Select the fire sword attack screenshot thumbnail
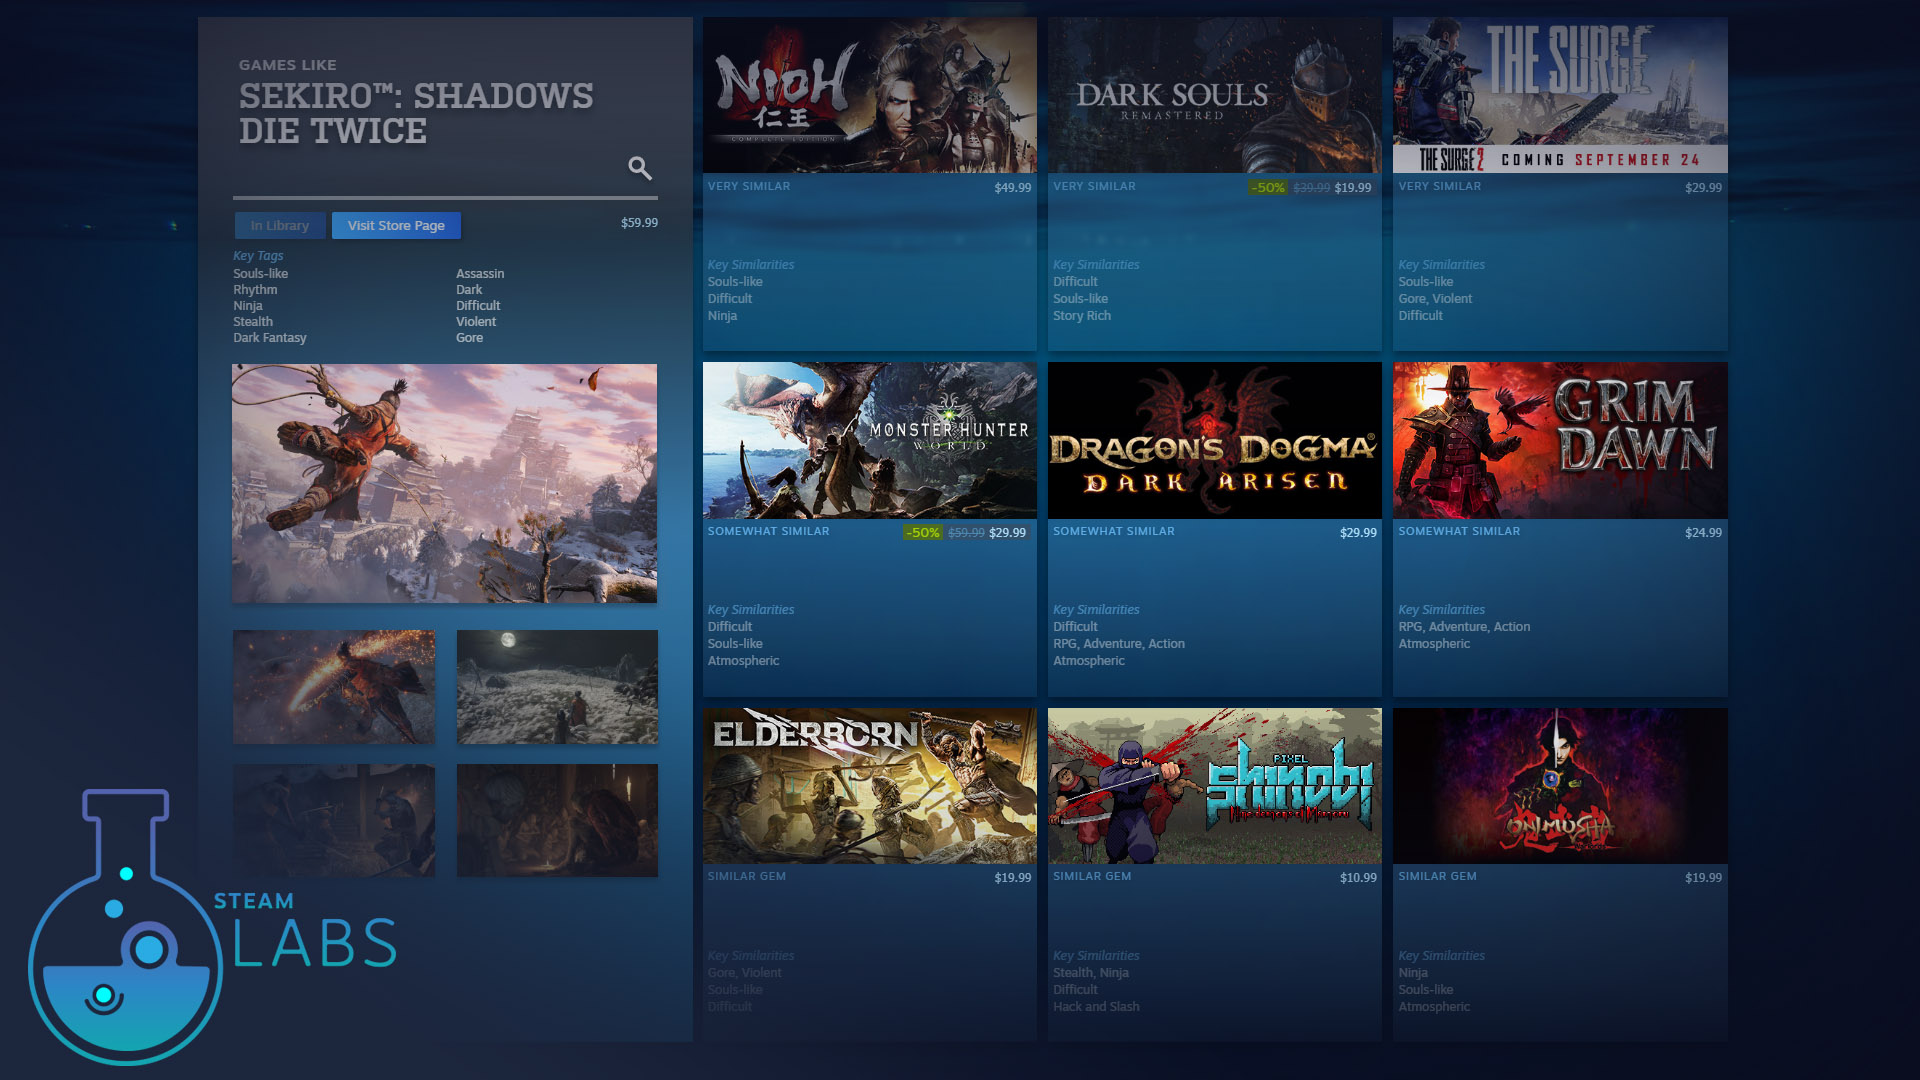 click(x=334, y=687)
